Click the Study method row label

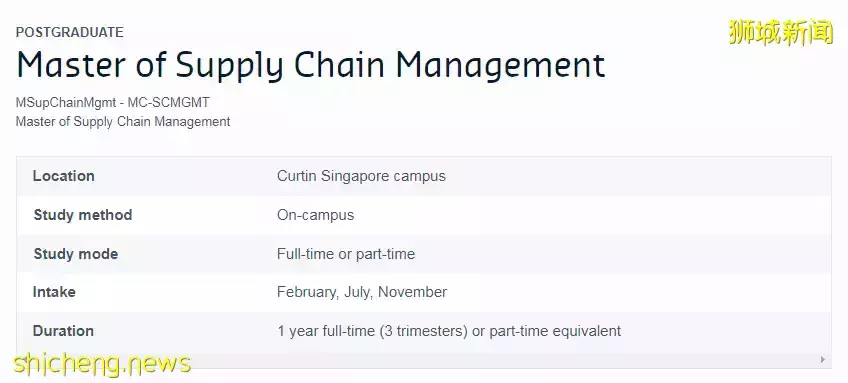coord(83,215)
